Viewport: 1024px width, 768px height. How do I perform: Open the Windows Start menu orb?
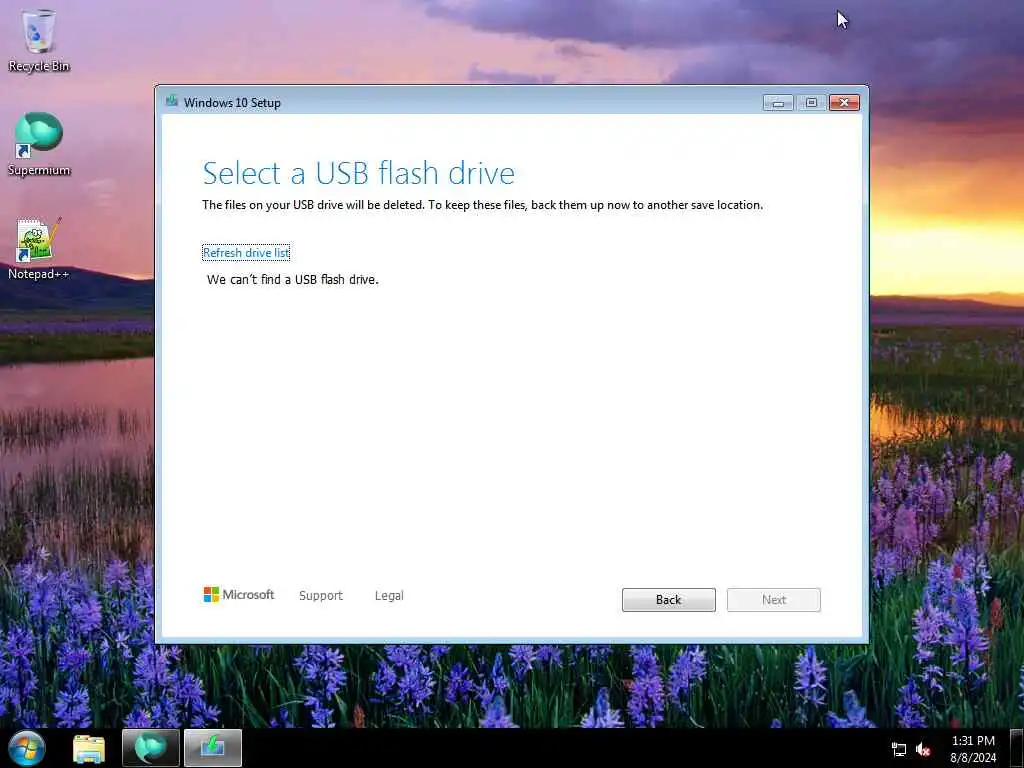pos(27,748)
